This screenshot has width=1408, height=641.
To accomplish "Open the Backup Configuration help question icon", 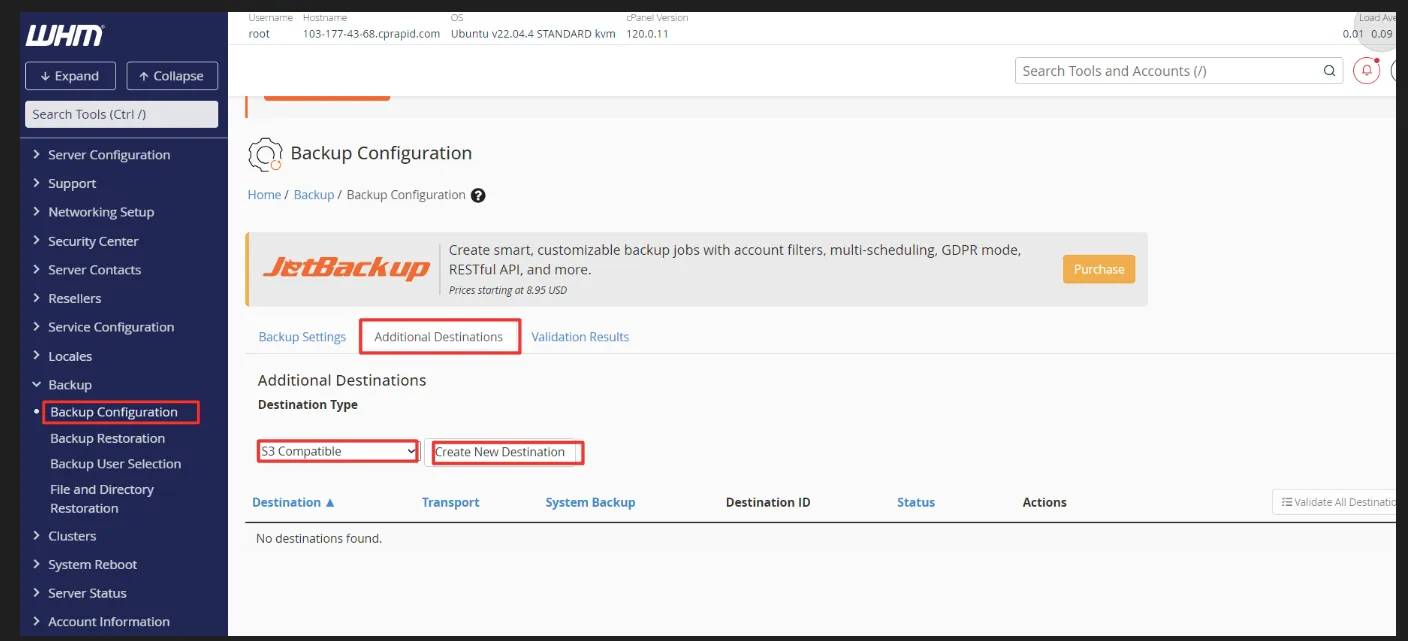I will 478,195.
